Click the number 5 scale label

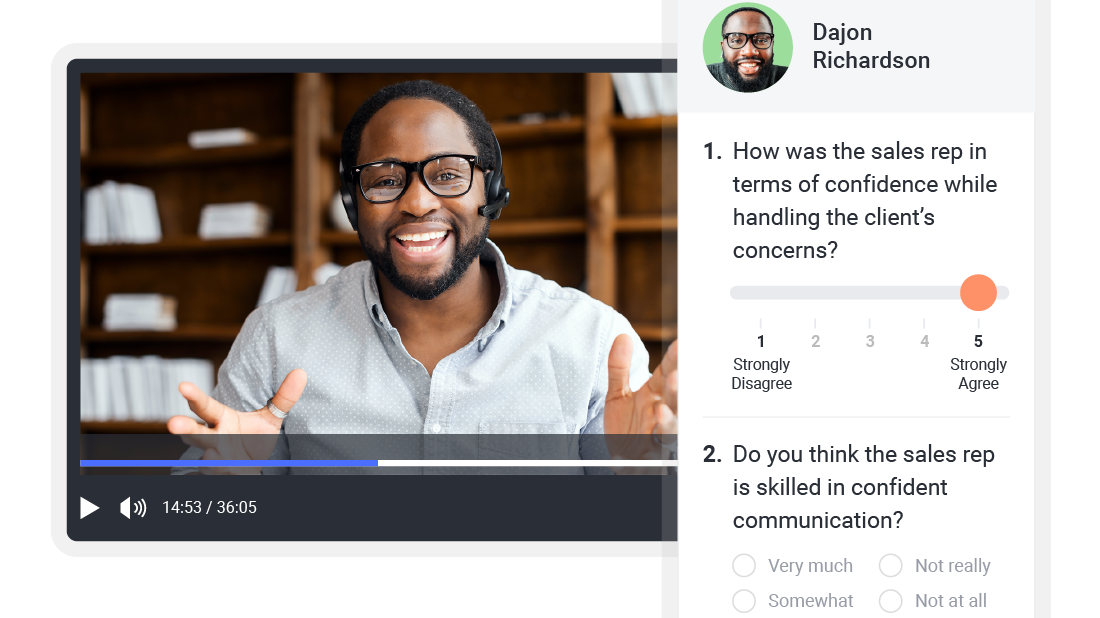(978, 341)
